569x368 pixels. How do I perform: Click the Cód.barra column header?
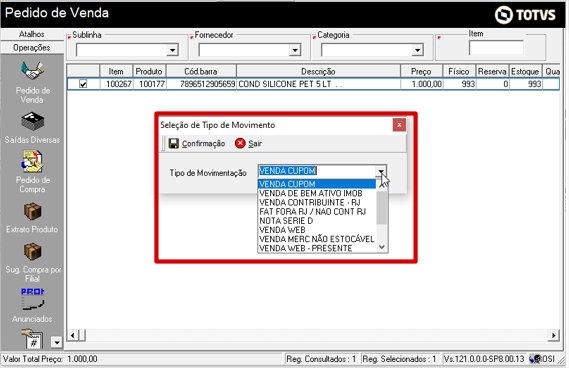201,71
